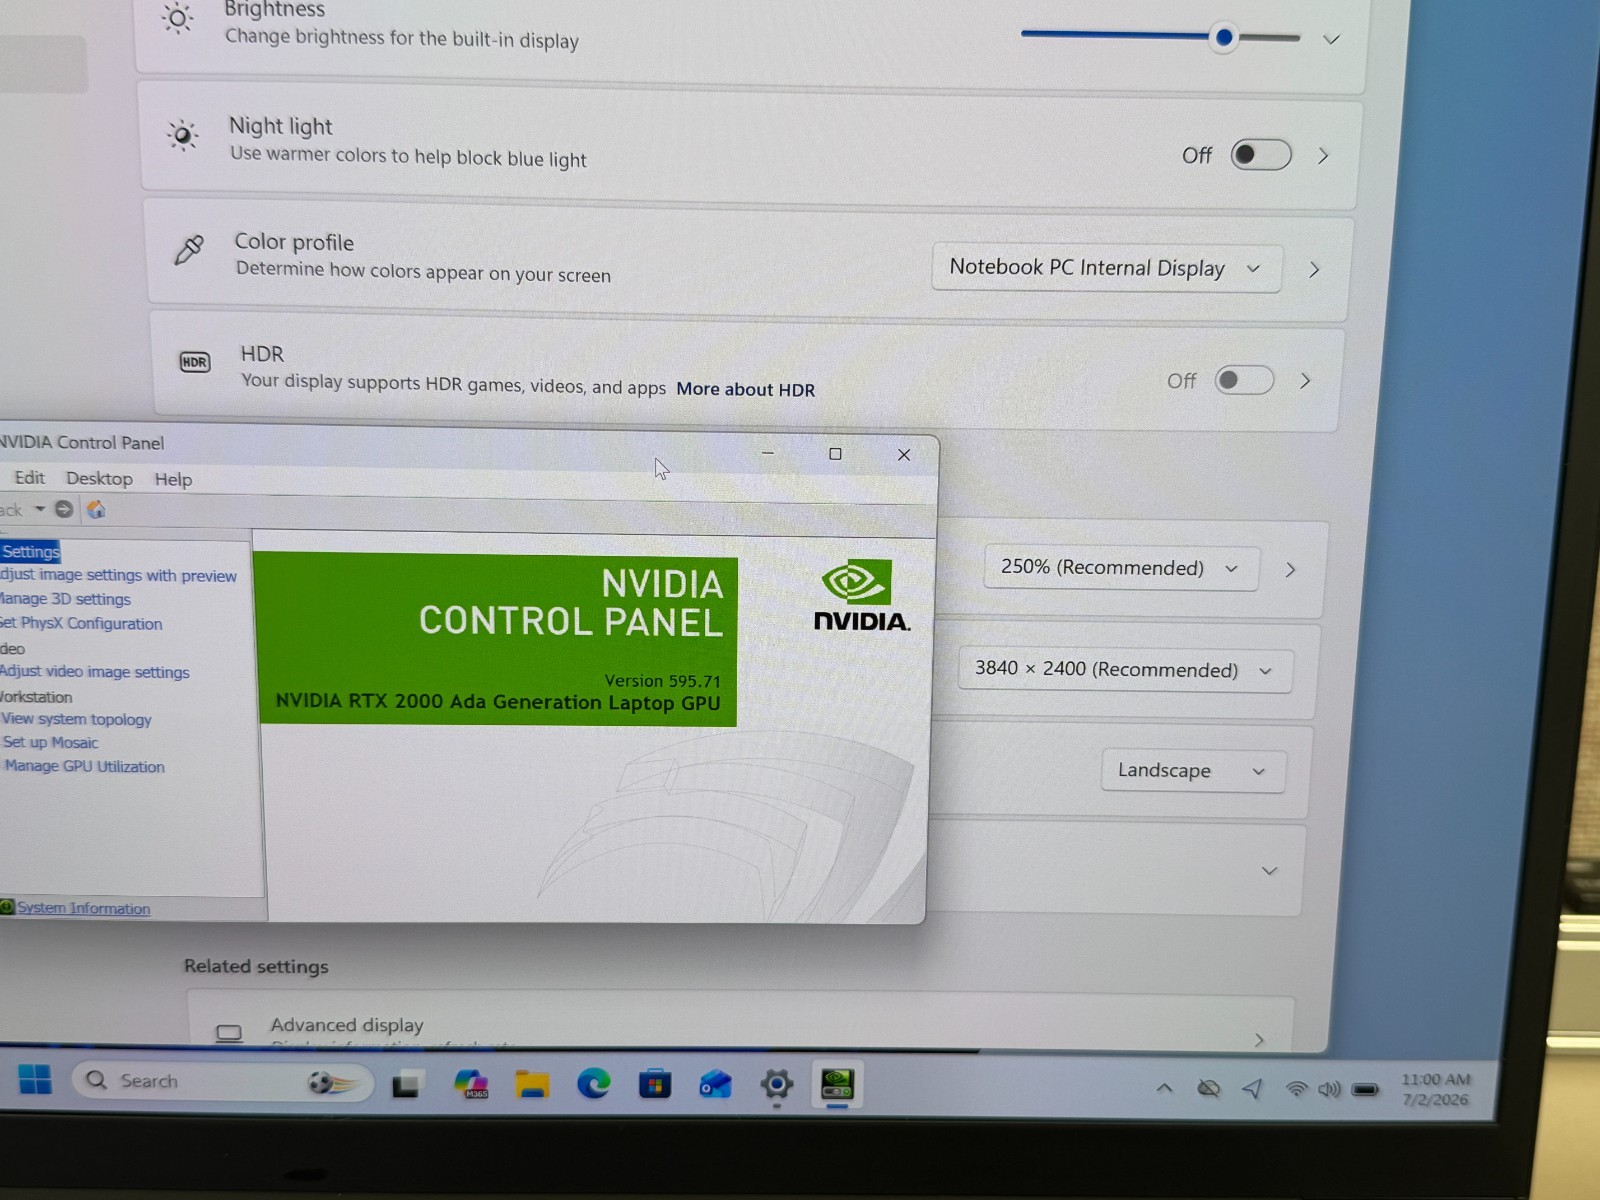Open HDR settings arrow

pos(1305,381)
